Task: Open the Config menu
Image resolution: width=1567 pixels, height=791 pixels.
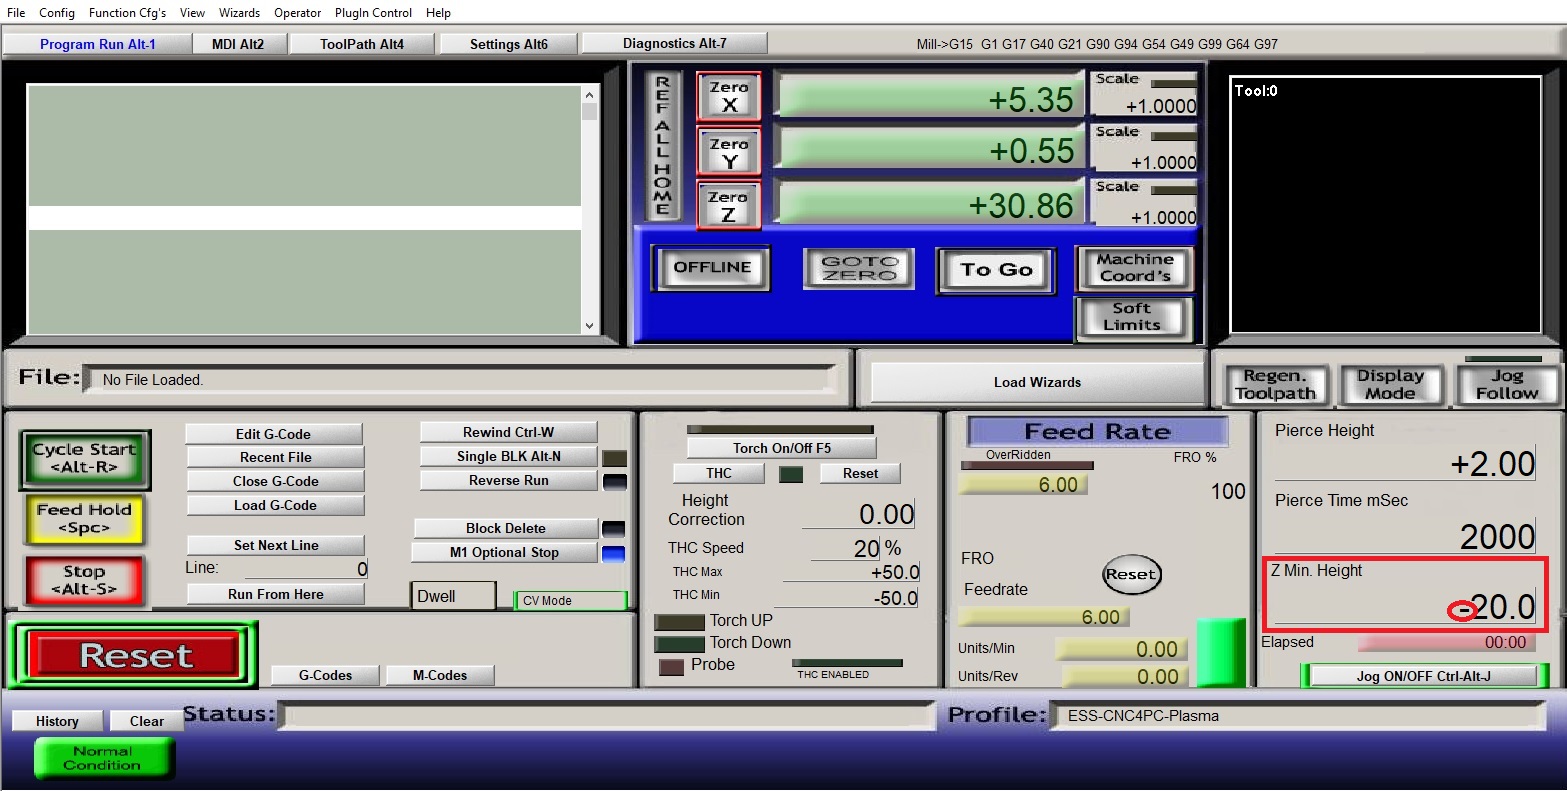Action: pyautogui.click(x=57, y=12)
